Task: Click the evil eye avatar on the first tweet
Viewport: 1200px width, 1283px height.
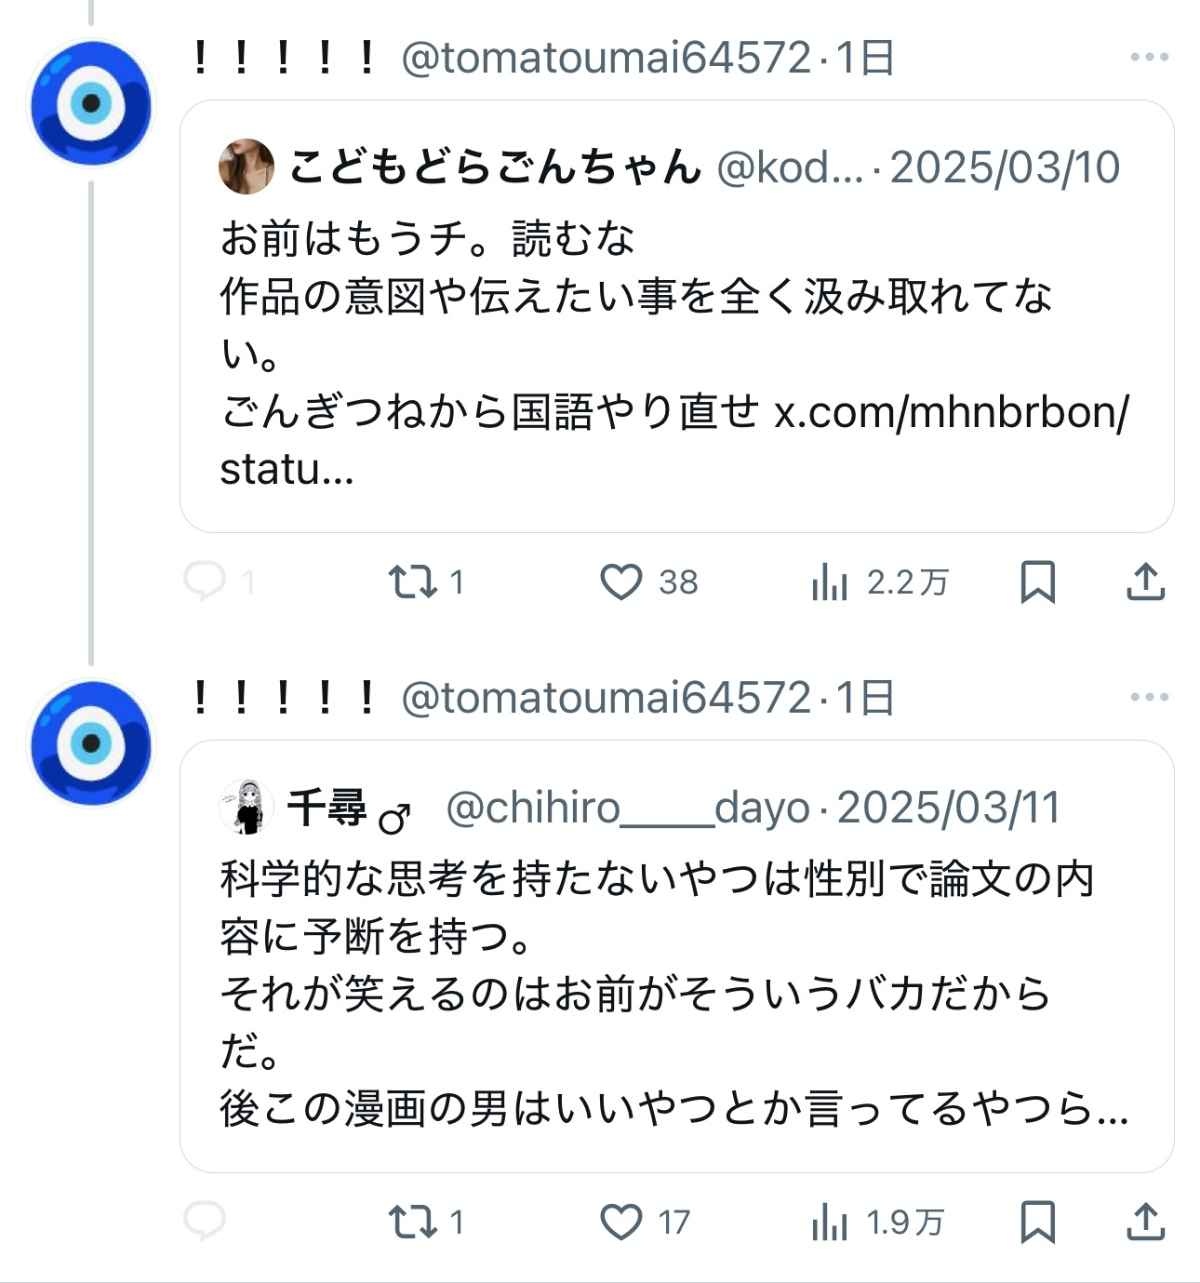Action: [x=91, y=103]
